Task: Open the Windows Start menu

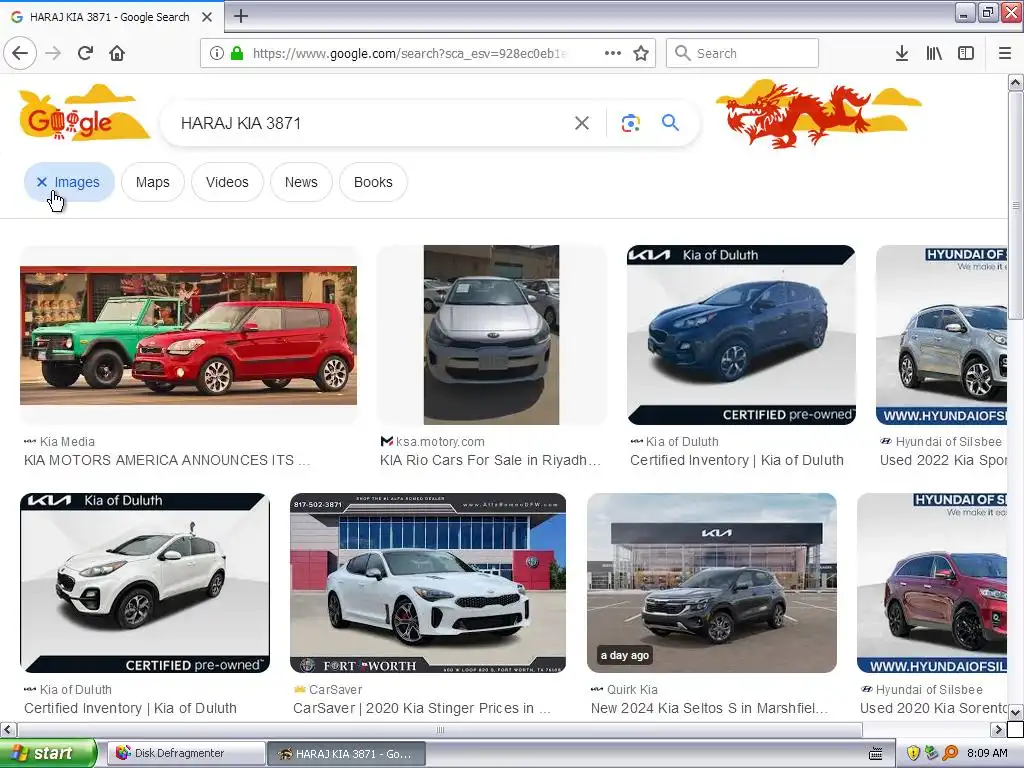Action: coord(48,754)
